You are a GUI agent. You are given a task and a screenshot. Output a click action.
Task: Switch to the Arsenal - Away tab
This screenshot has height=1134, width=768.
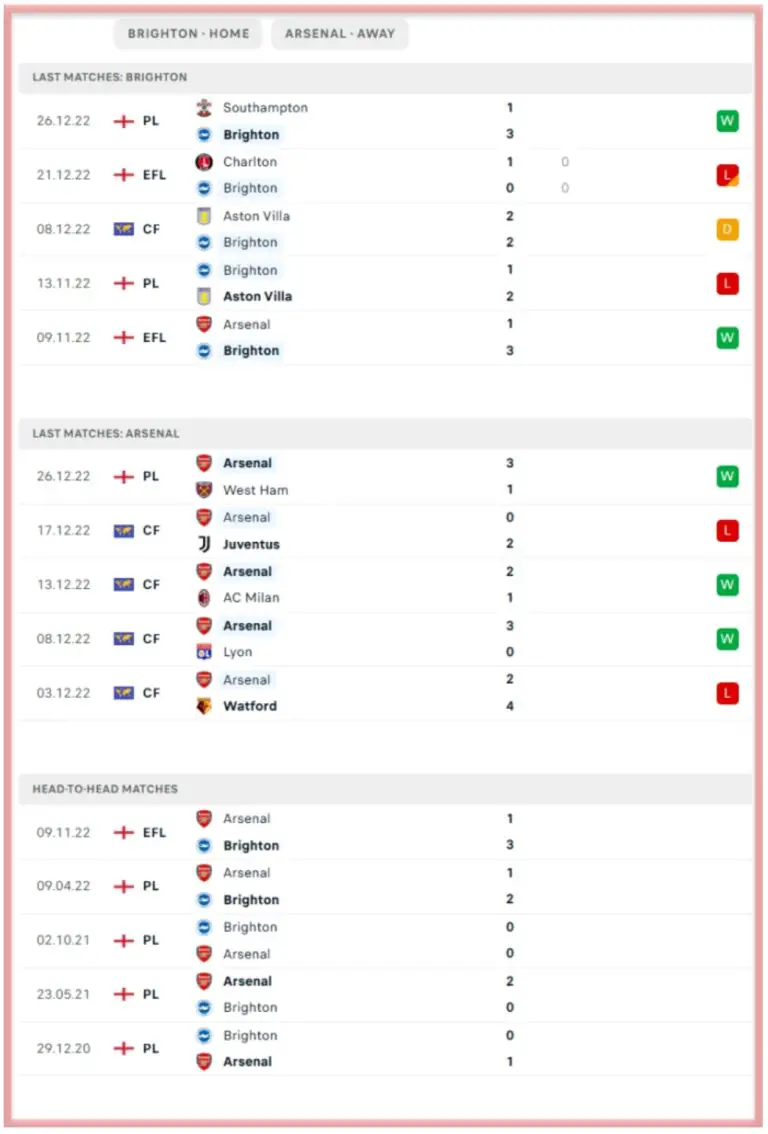(x=340, y=33)
